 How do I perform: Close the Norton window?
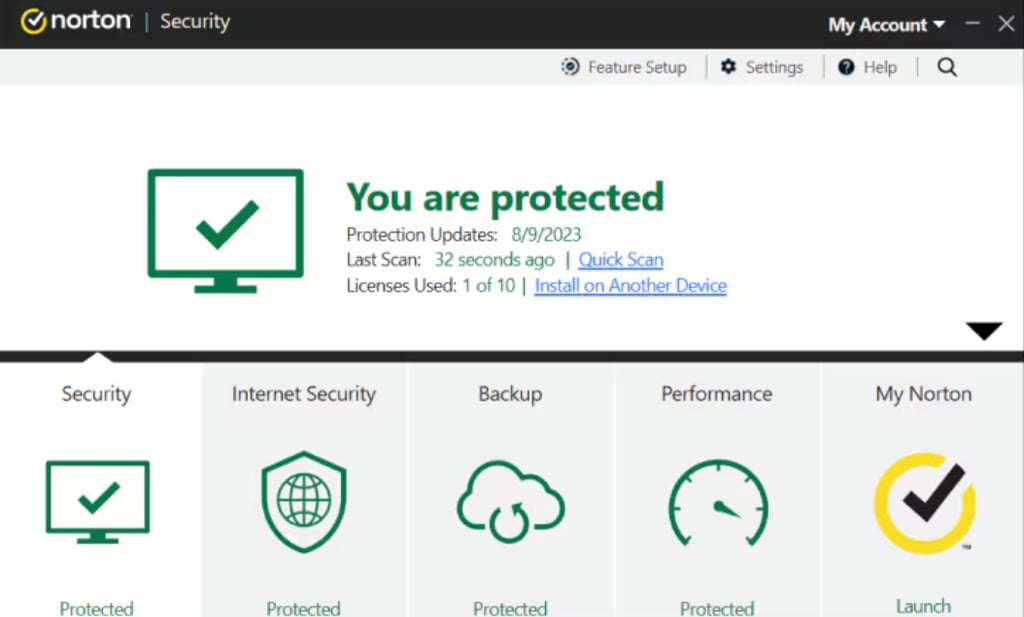[x=1006, y=24]
